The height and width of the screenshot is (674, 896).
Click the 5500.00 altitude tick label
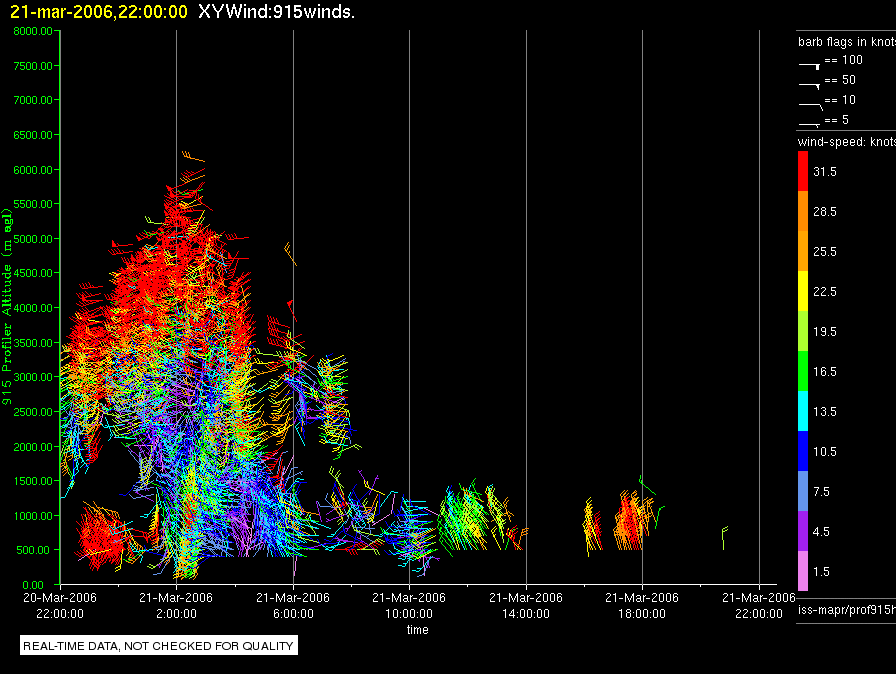[x=33, y=204]
